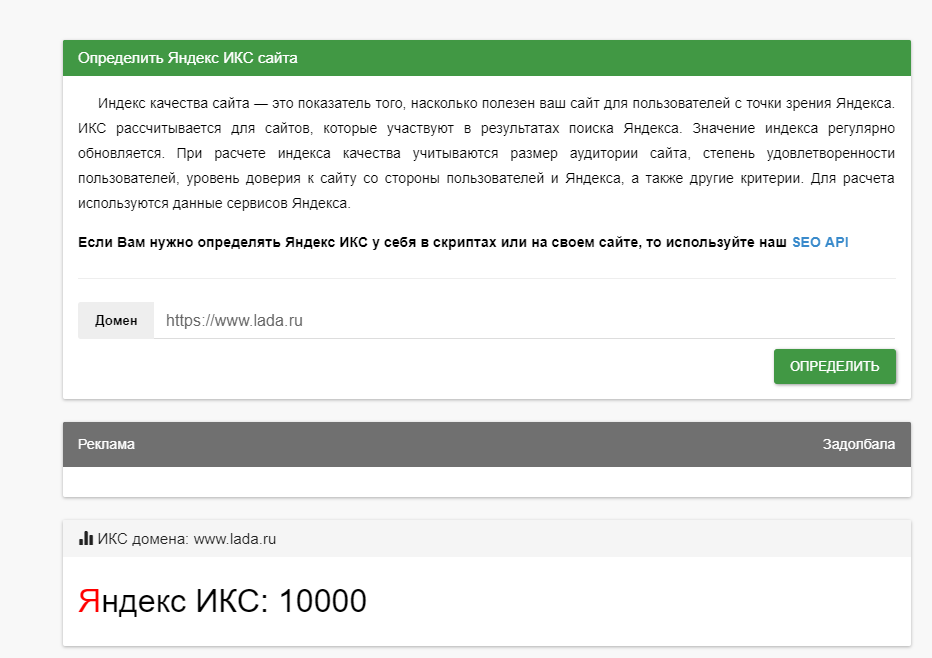
Task: Open the SEO API link
Action: pos(820,243)
